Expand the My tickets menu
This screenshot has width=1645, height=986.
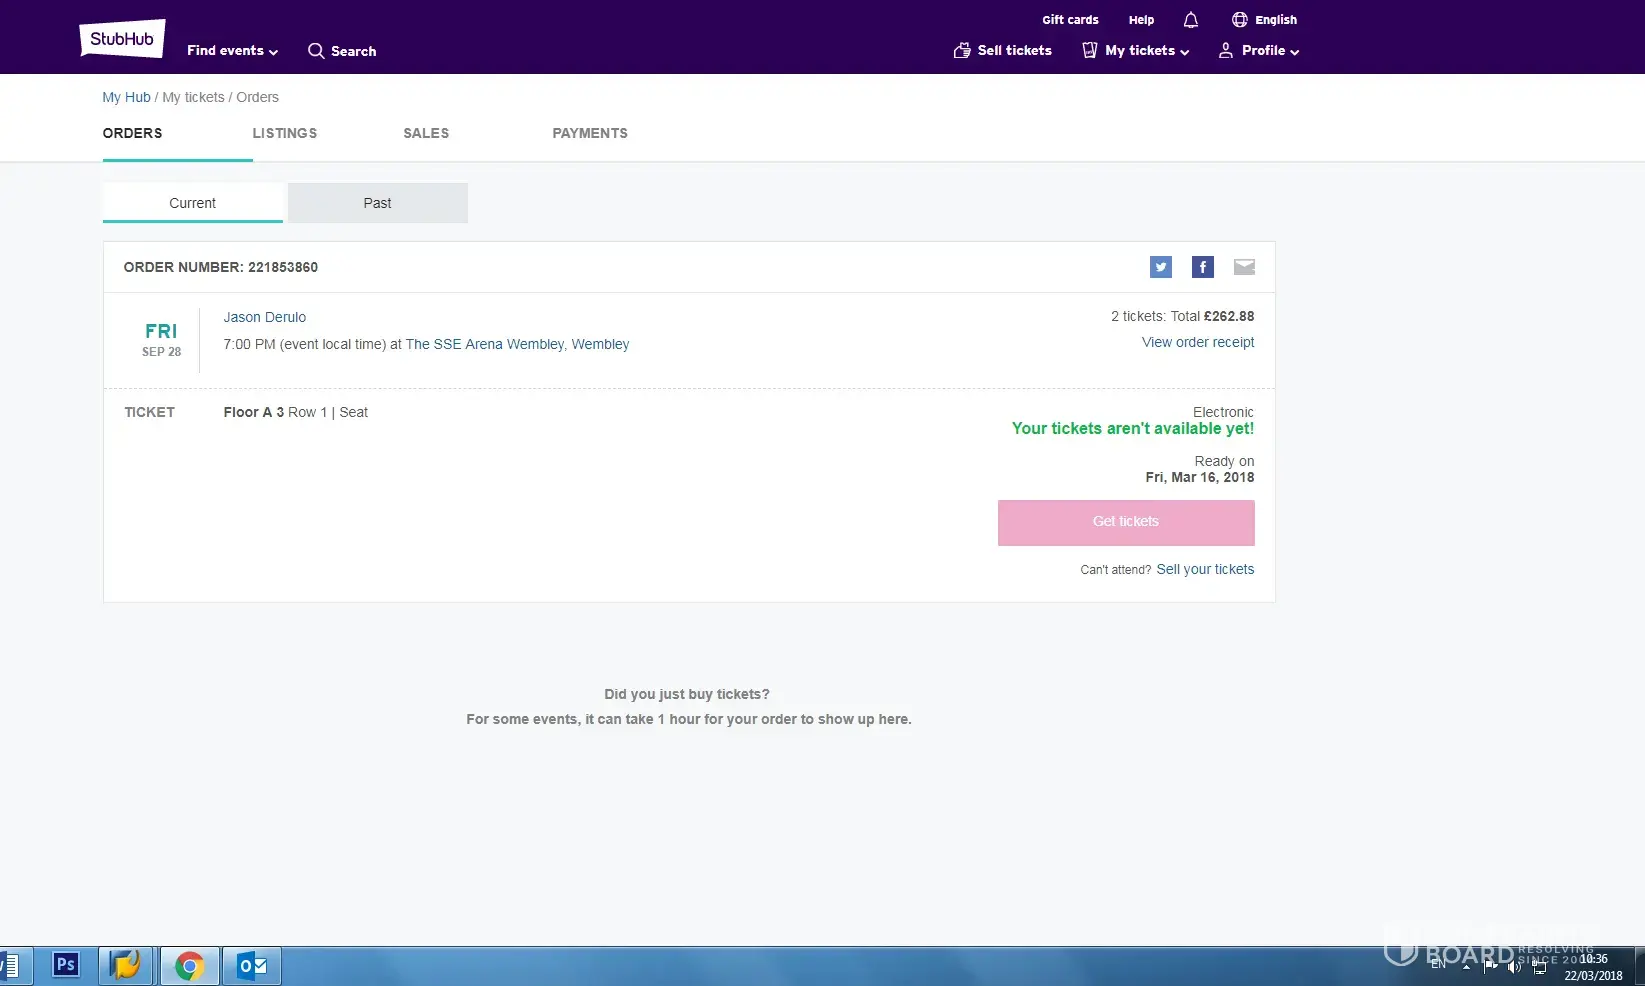click(x=1136, y=51)
